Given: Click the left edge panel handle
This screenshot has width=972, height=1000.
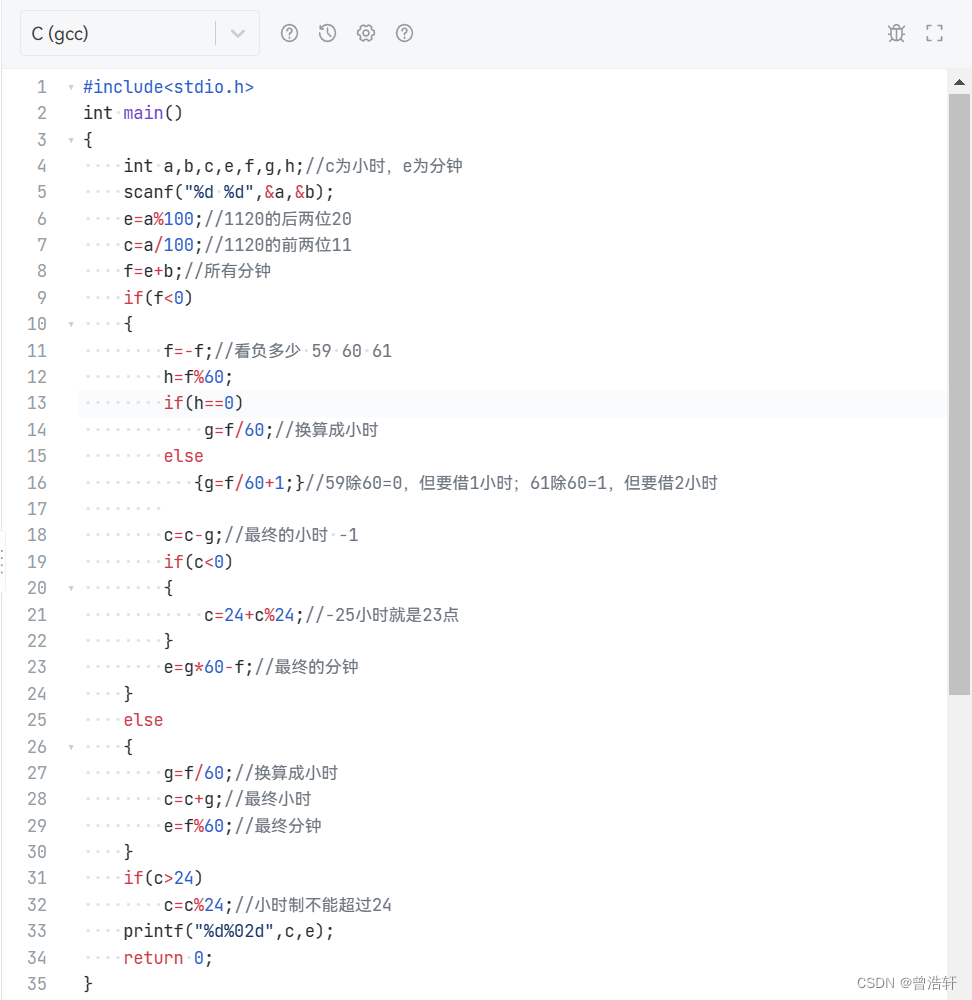Looking at the screenshot, I should click(5, 560).
